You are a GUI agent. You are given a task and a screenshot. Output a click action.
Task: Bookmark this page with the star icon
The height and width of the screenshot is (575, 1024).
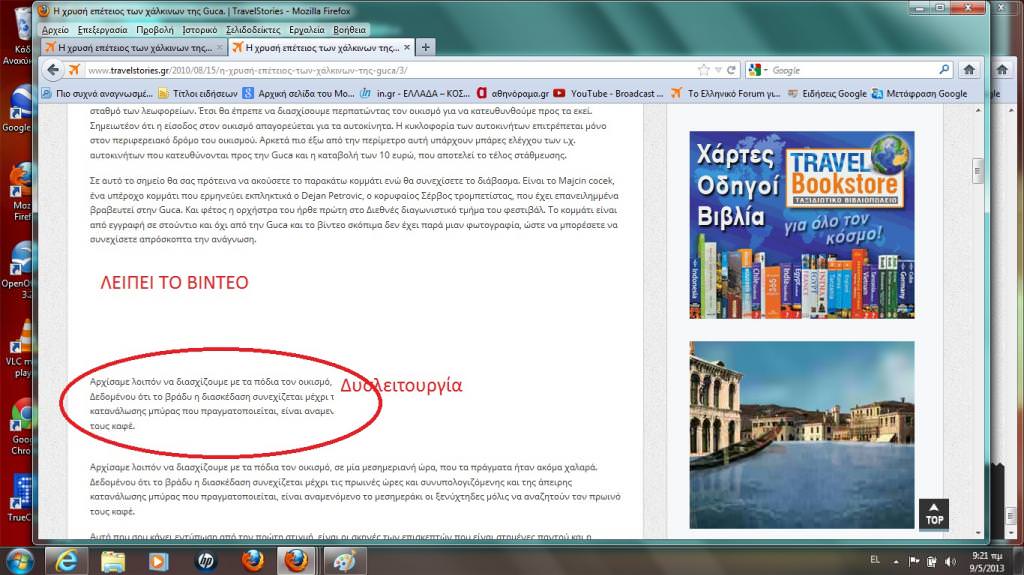(x=704, y=70)
